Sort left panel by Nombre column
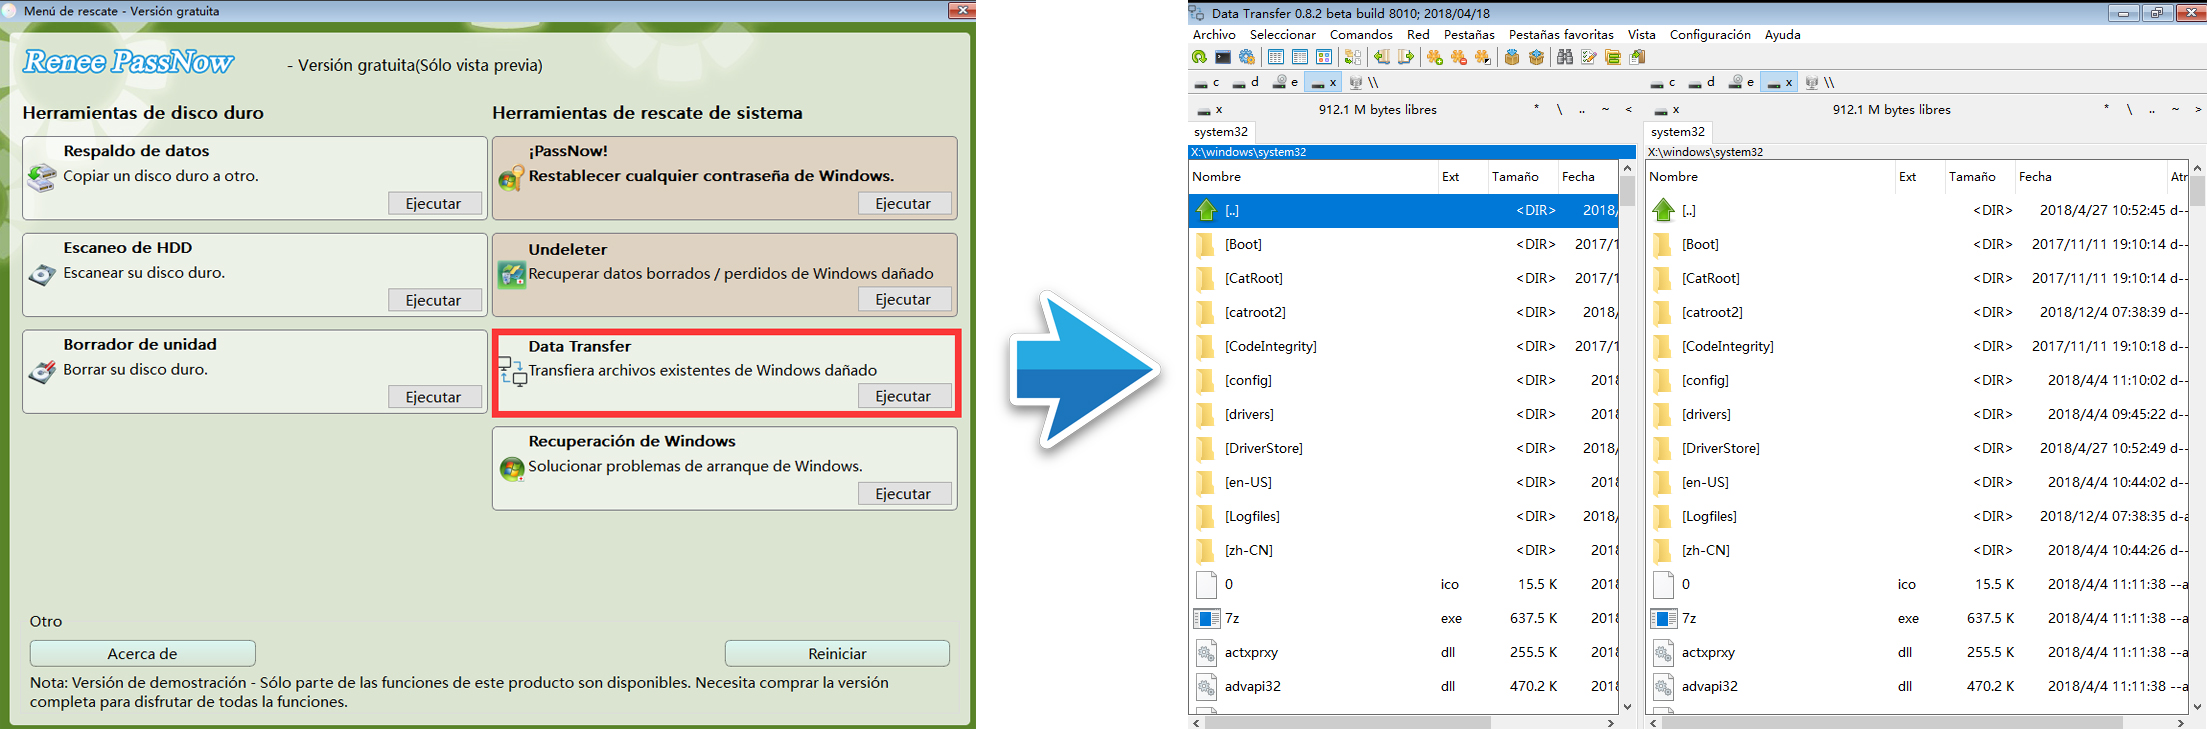This screenshot has width=2207, height=729. 1311,176
